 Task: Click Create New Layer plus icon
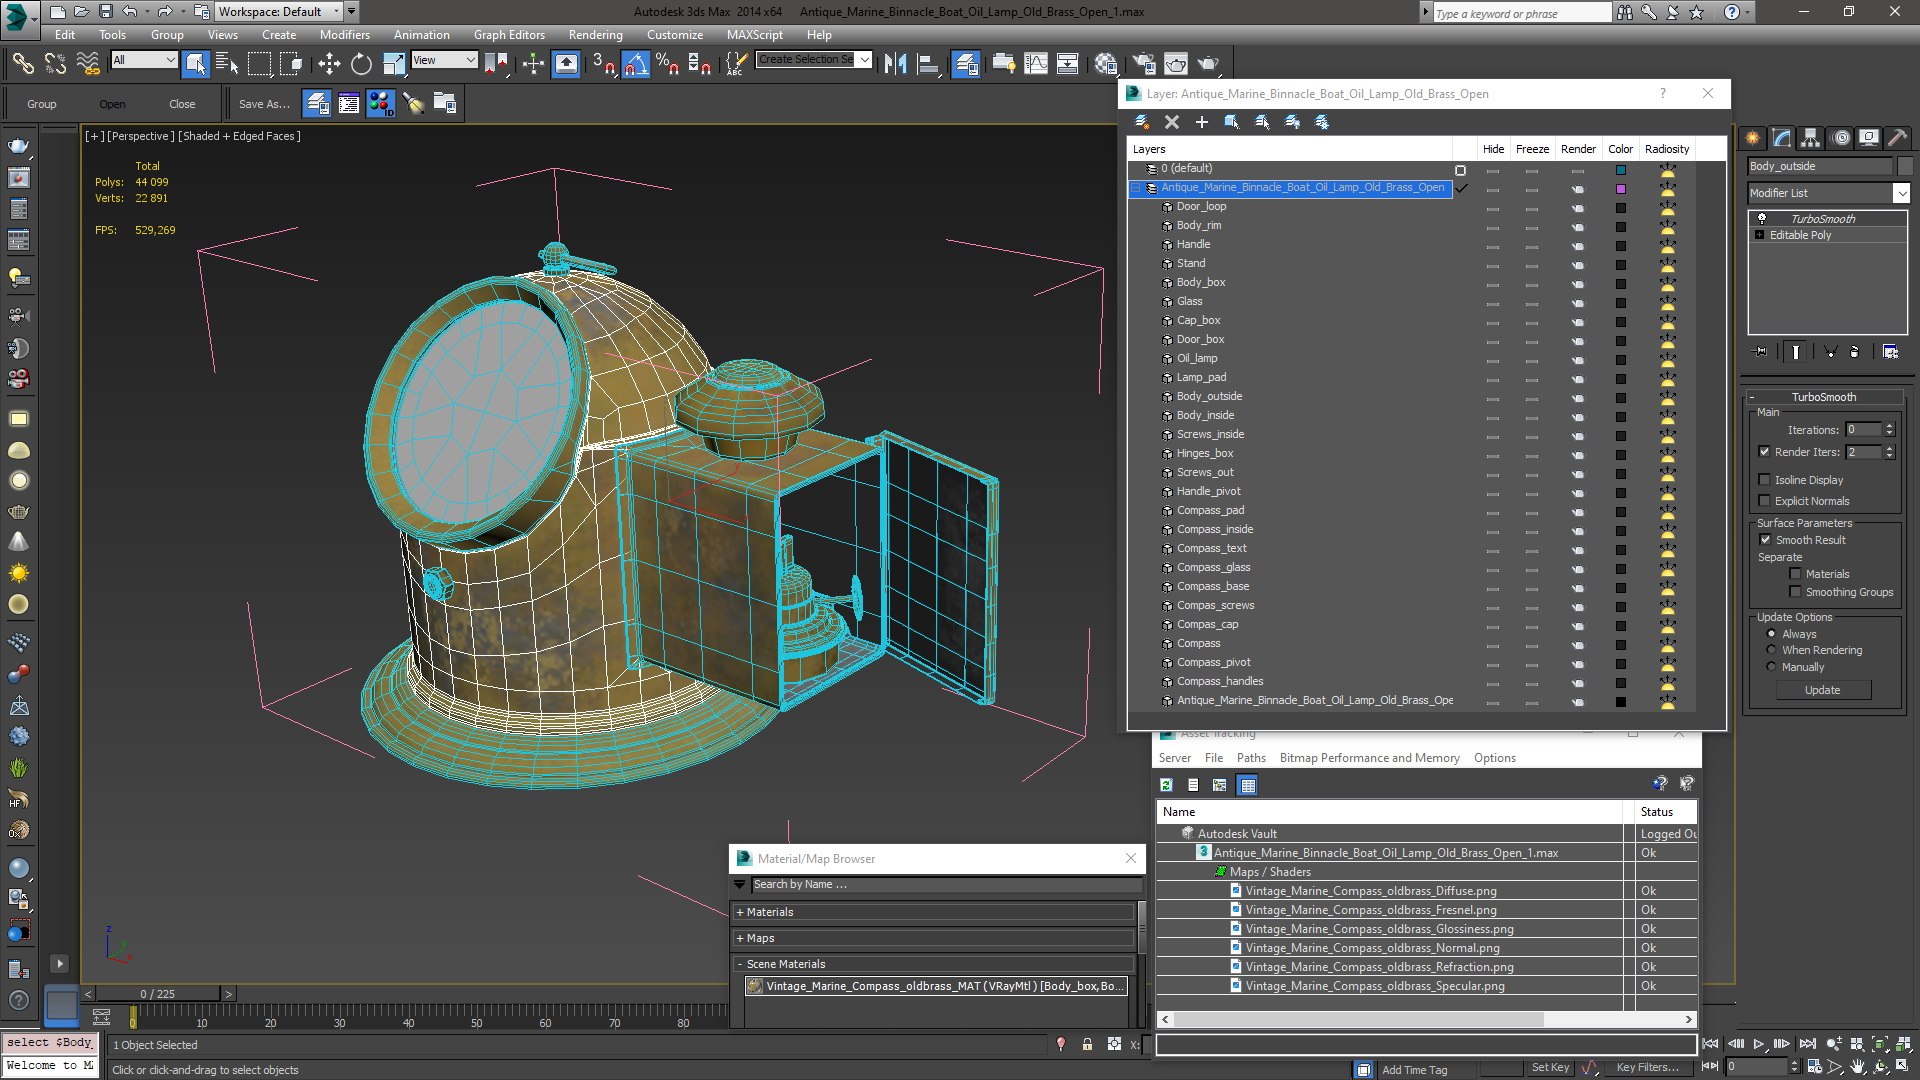click(1202, 122)
